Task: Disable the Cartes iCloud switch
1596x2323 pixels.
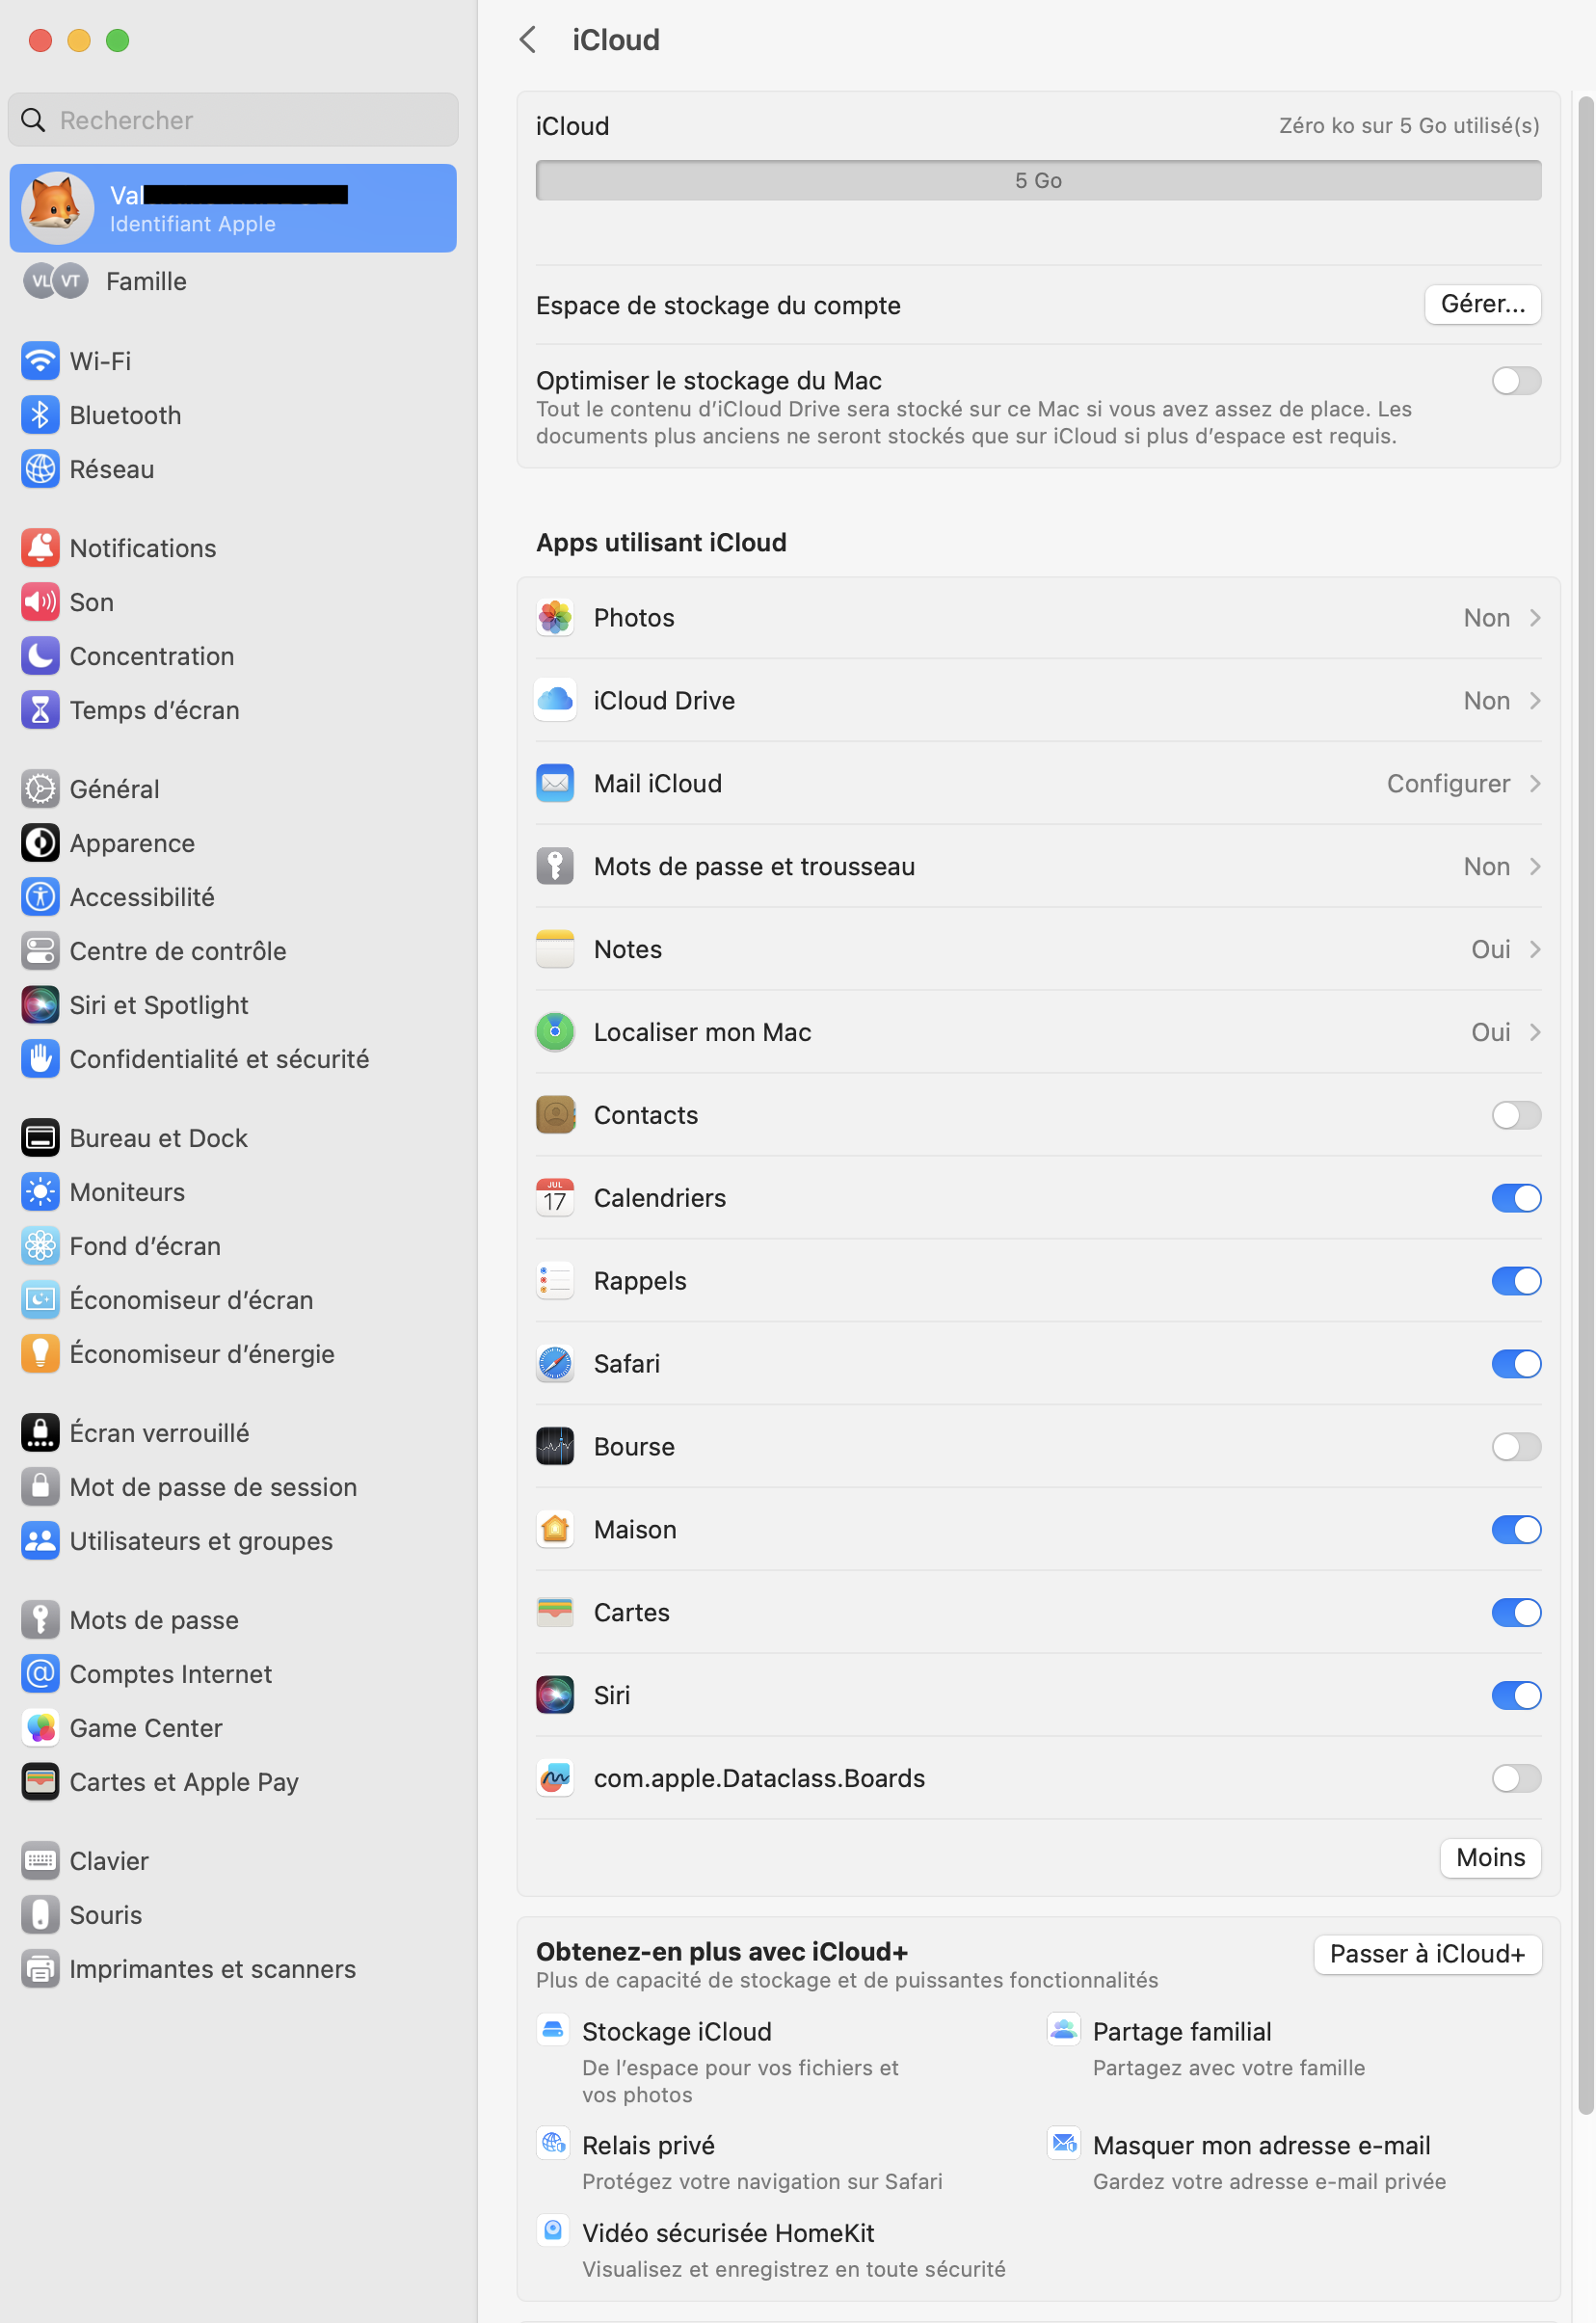Action: click(1516, 1613)
